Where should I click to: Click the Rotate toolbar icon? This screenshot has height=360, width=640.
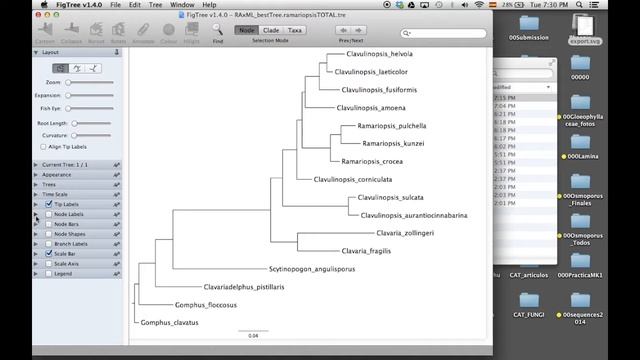click(x=118, y=30)
